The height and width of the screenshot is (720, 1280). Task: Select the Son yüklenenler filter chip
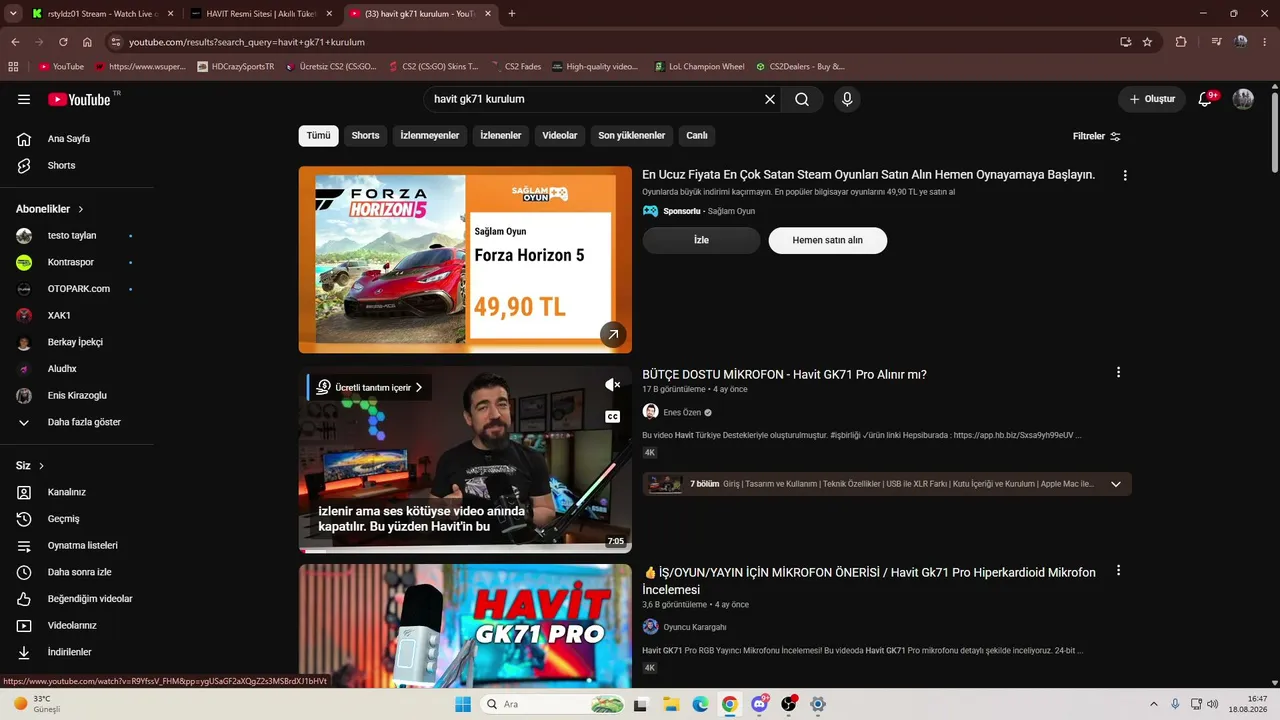pos(632,136)
